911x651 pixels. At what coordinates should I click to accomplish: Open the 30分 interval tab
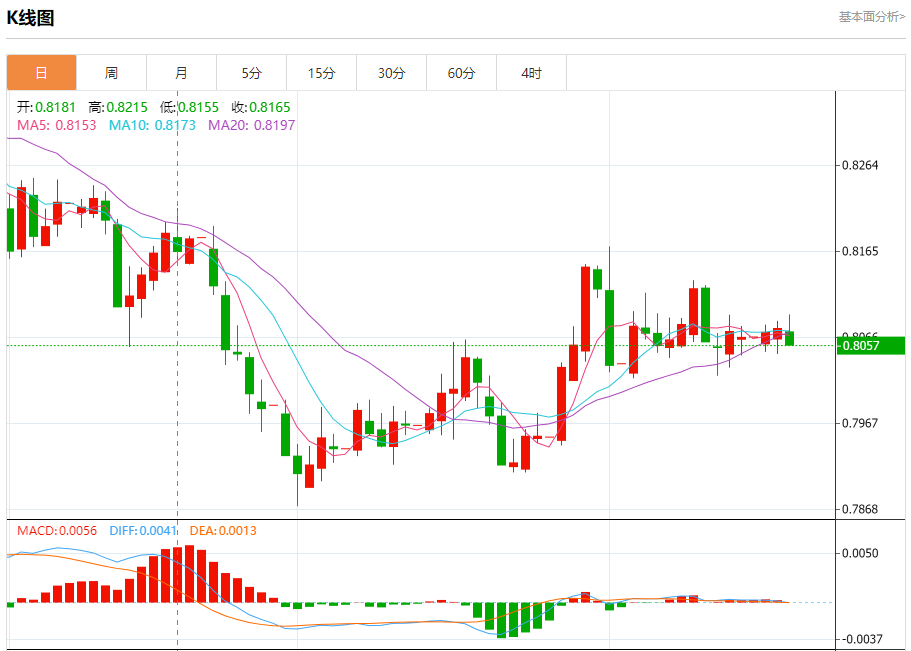392,73
